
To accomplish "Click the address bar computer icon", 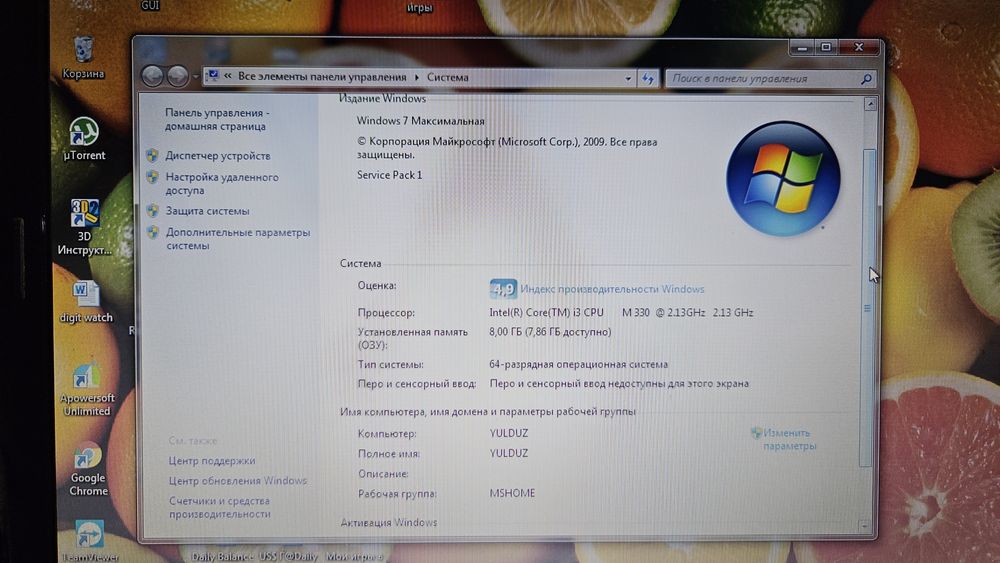I will pos(213,76).
